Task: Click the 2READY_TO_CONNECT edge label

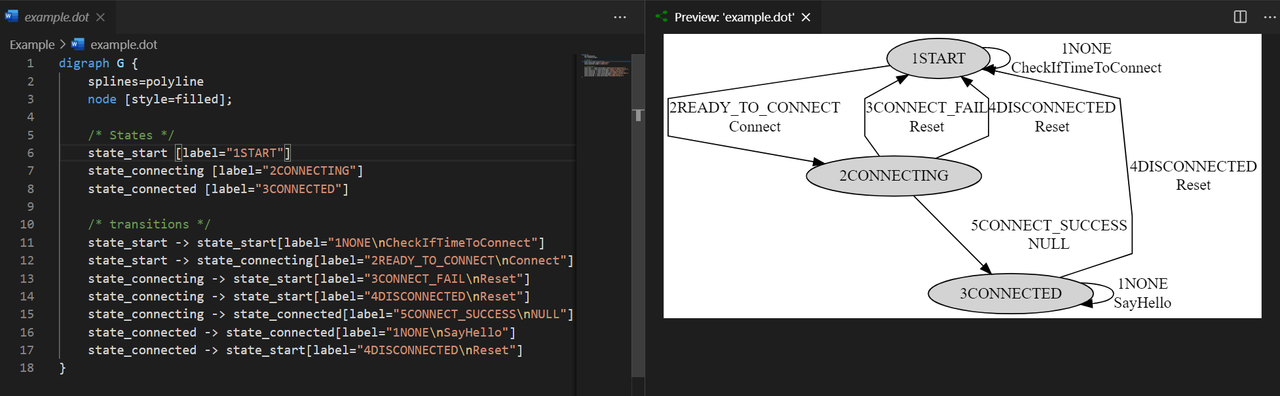Action: click(754, 108)
